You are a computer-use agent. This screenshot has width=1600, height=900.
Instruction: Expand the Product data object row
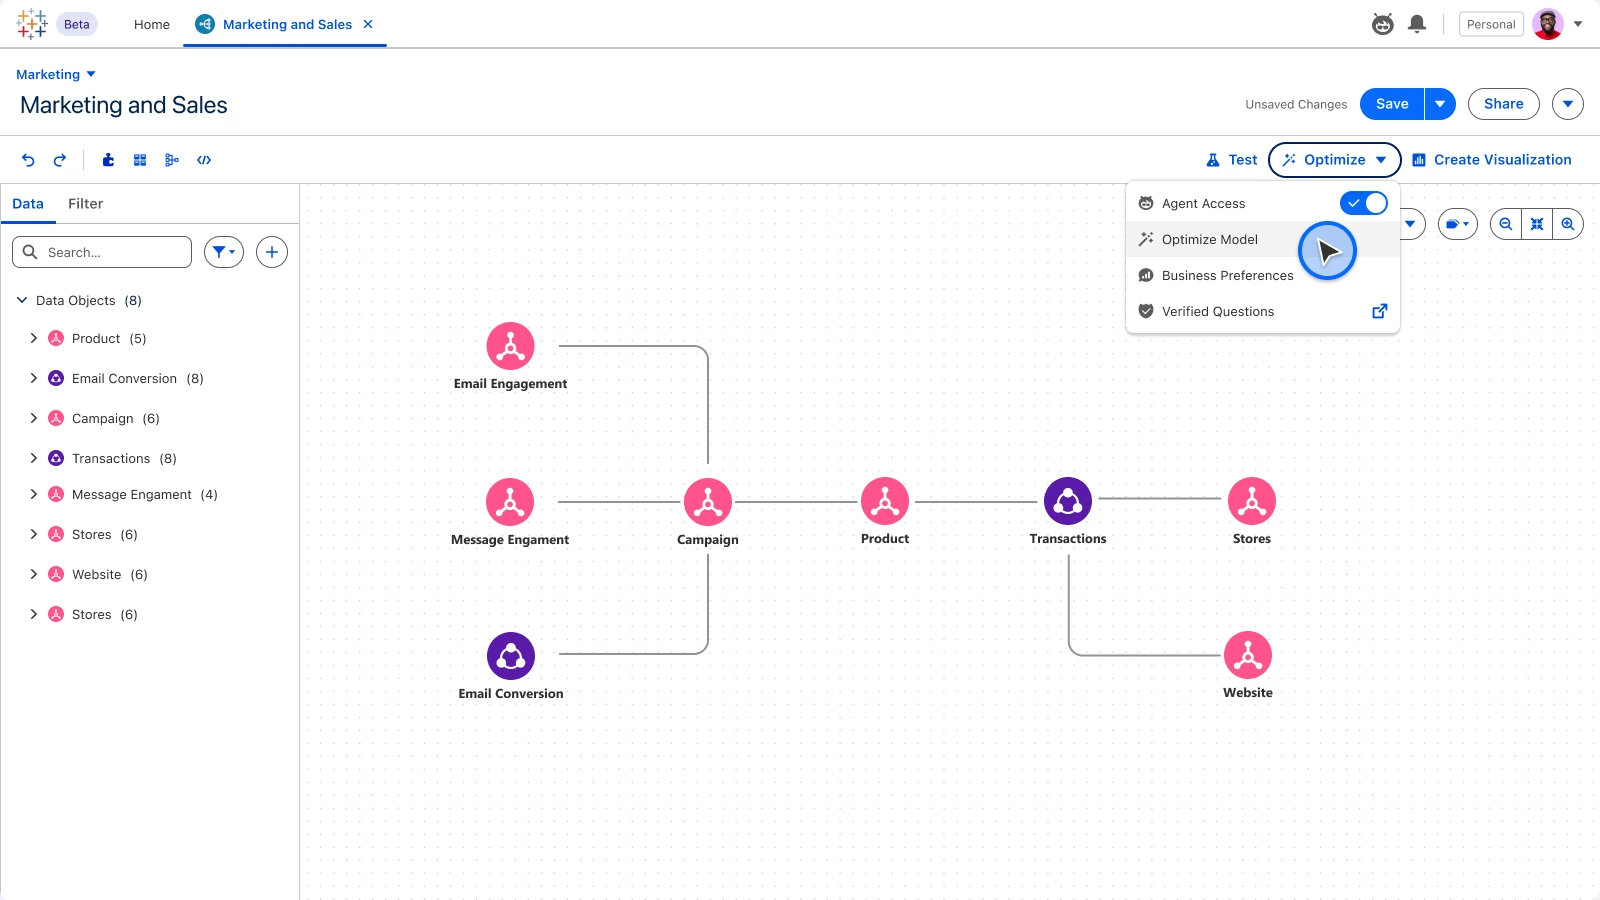click(x=34, y=338)
